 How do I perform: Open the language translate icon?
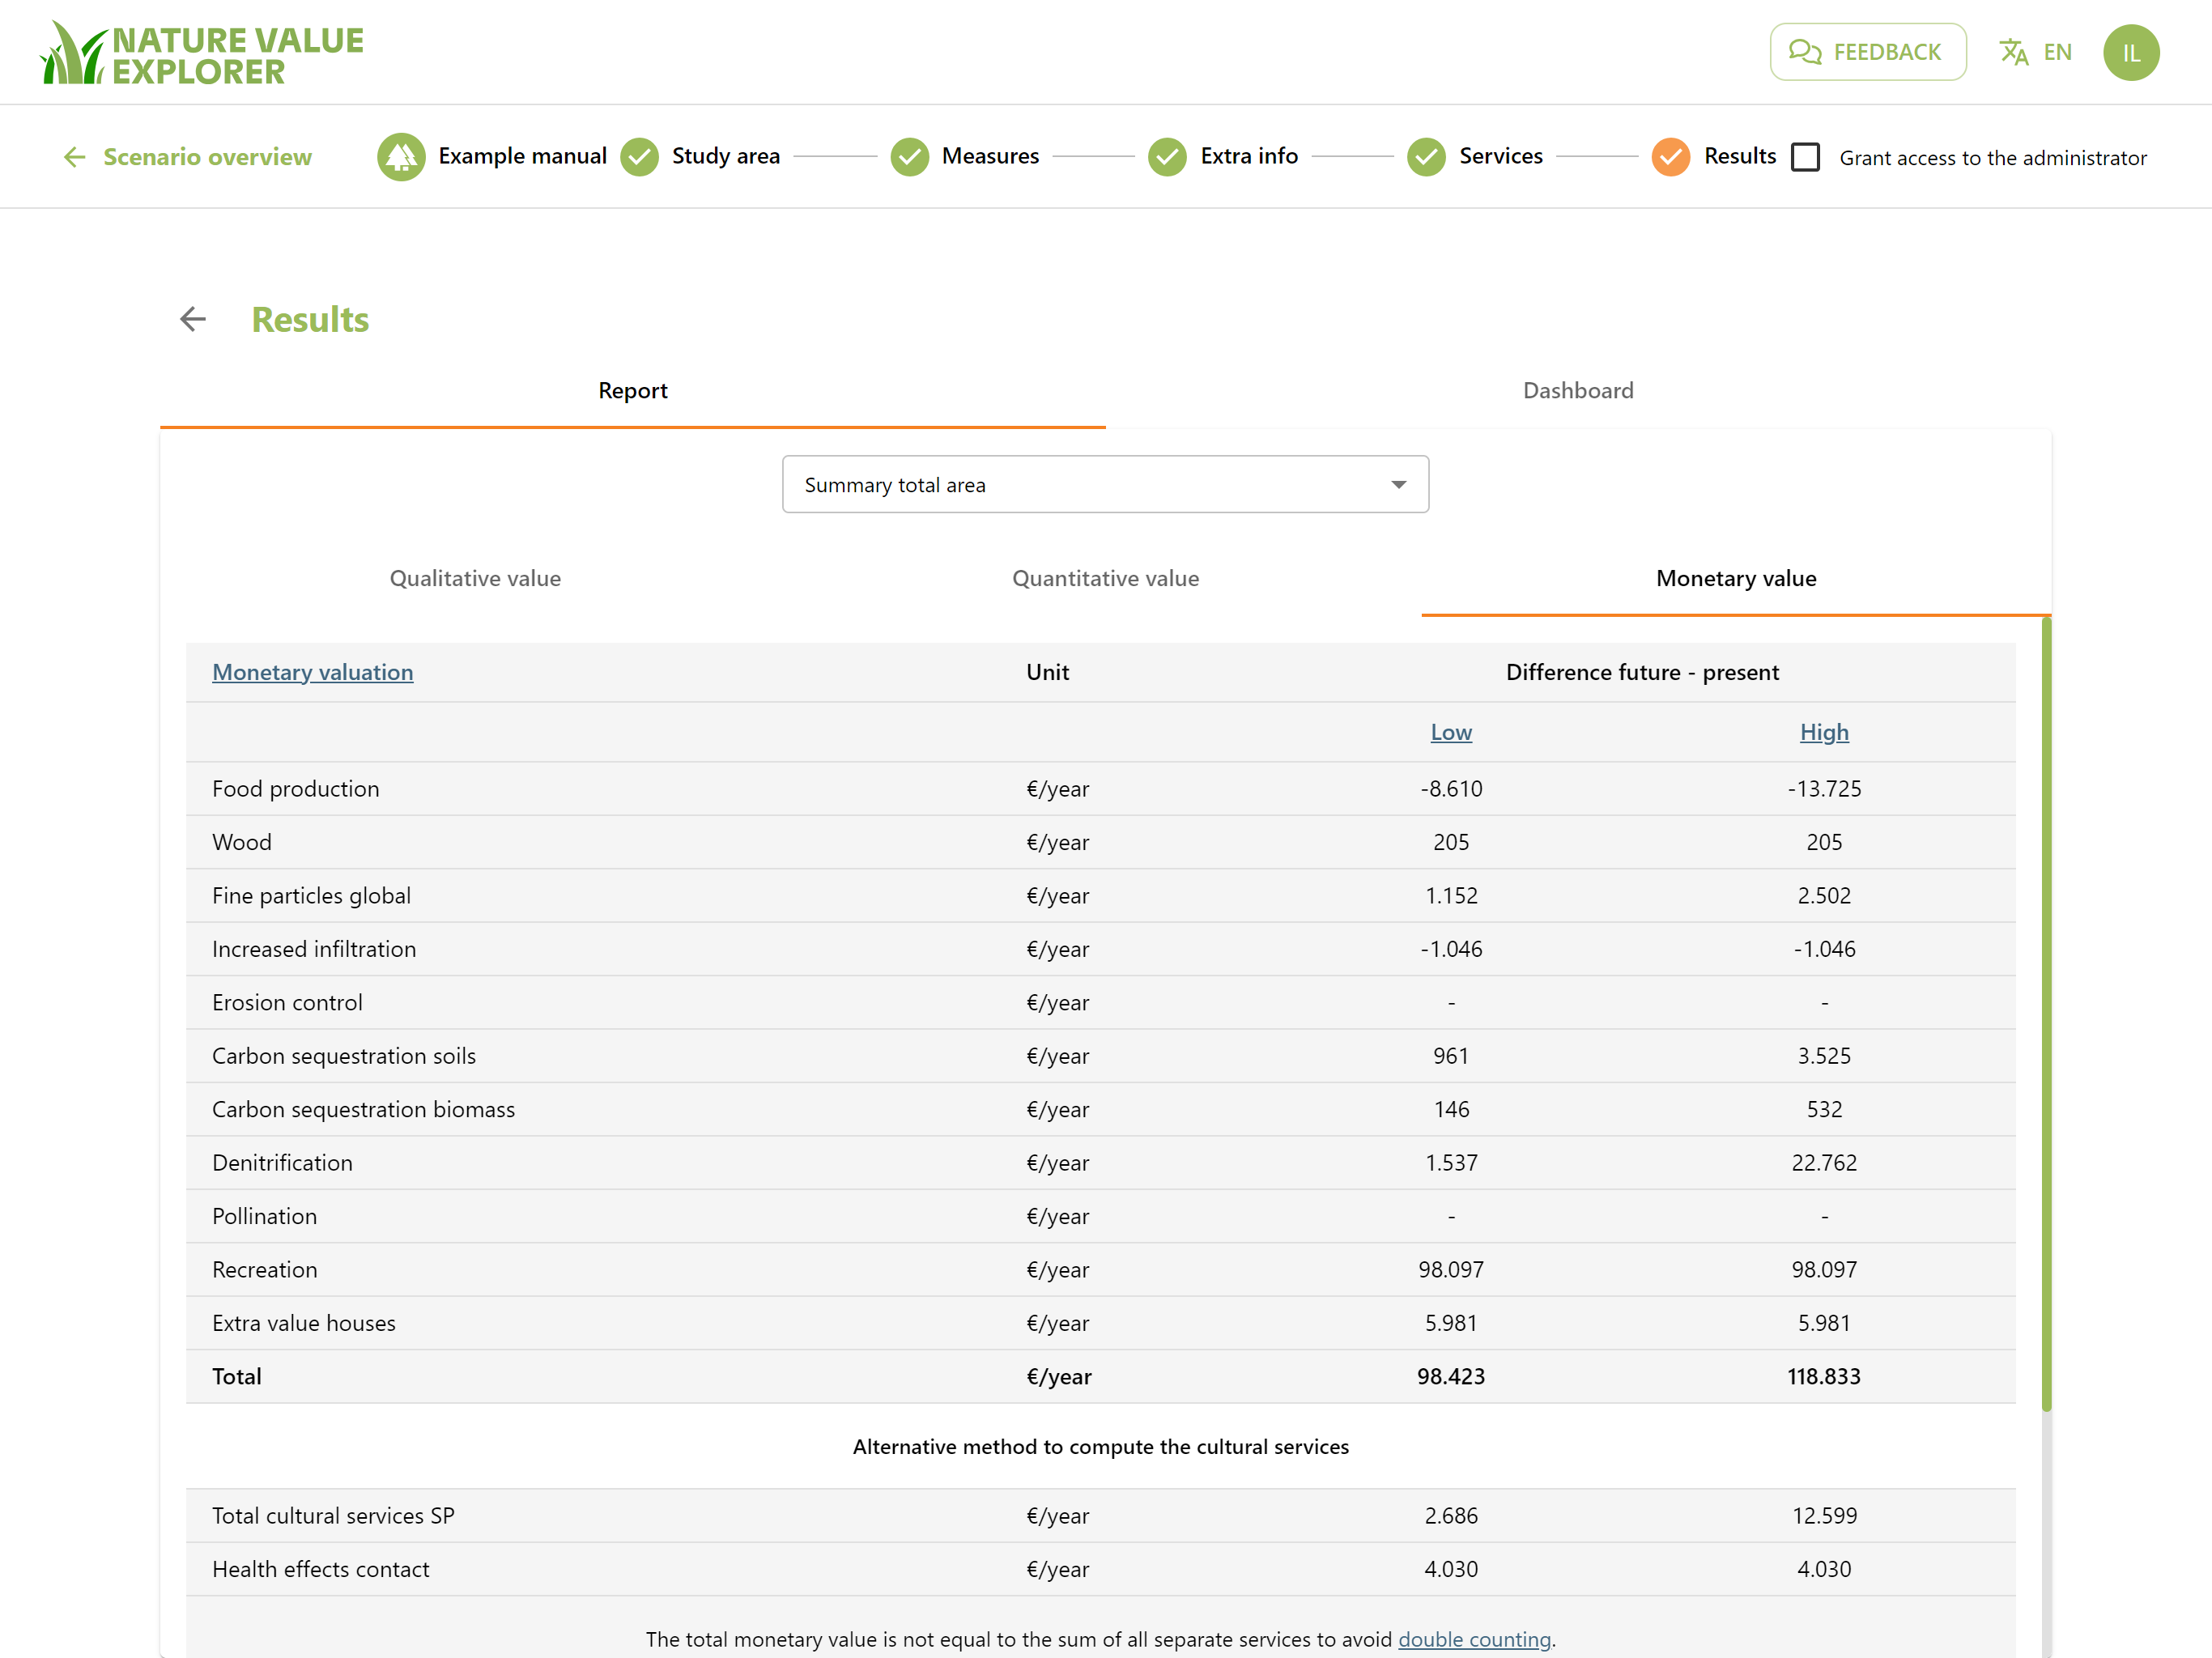coord(2013,52)
